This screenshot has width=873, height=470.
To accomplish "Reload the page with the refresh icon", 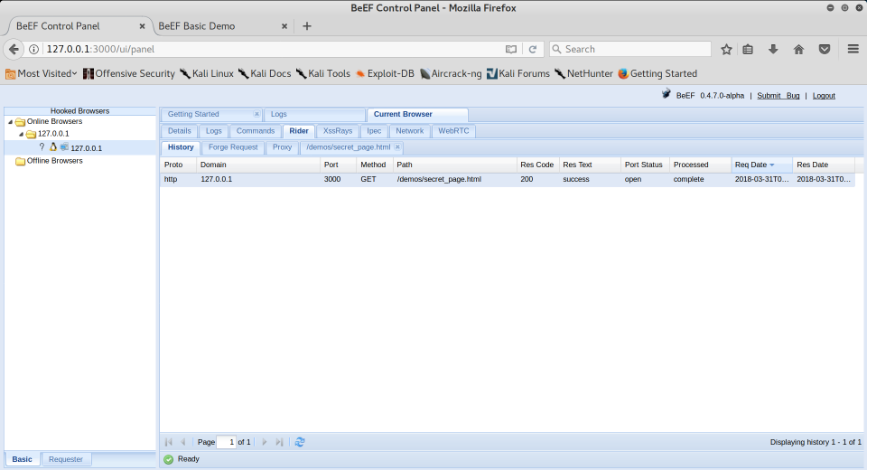I will [x=532, y=49].
